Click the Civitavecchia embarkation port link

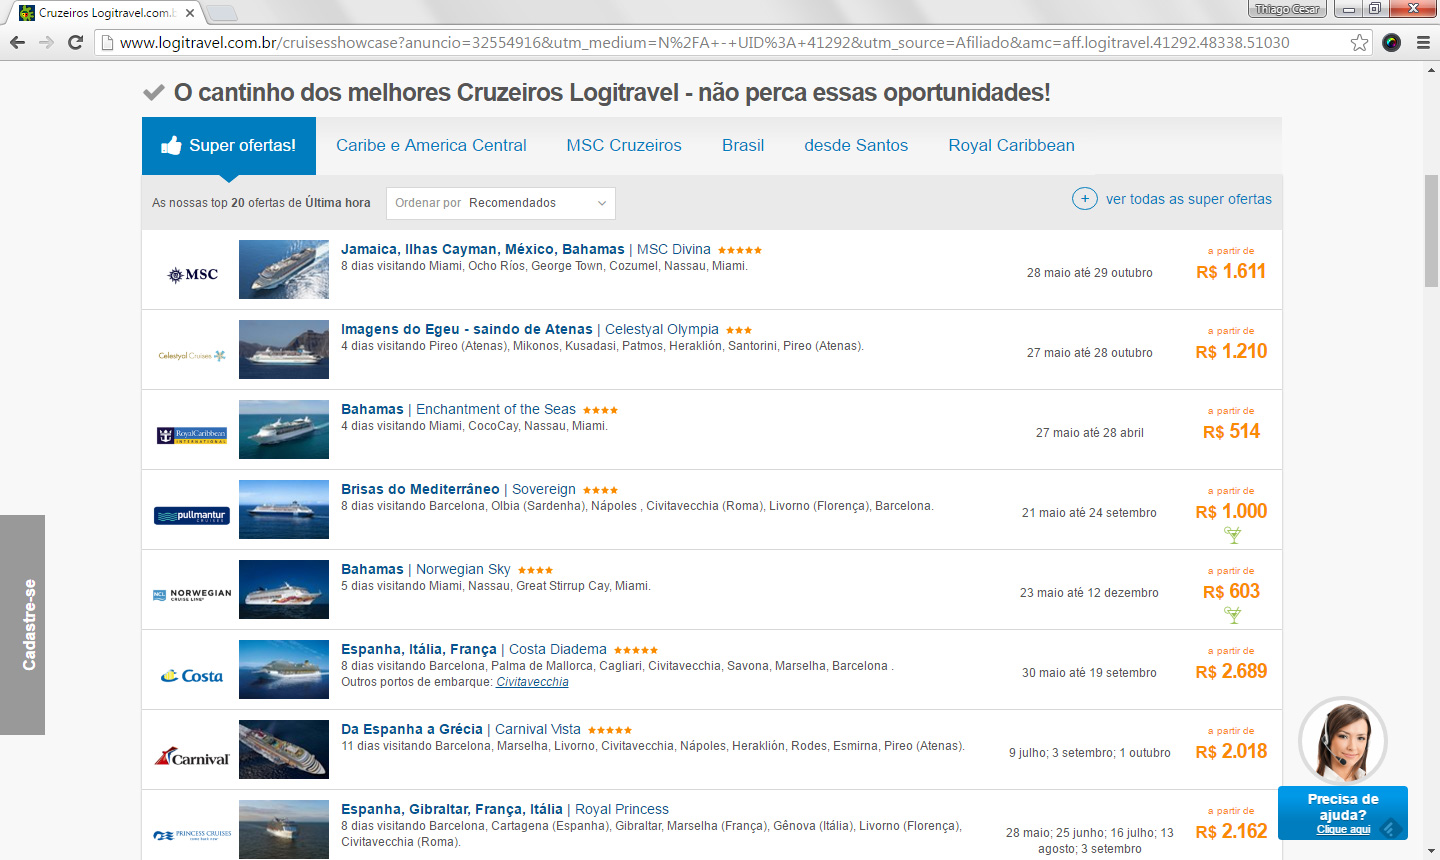coord(532,682)
